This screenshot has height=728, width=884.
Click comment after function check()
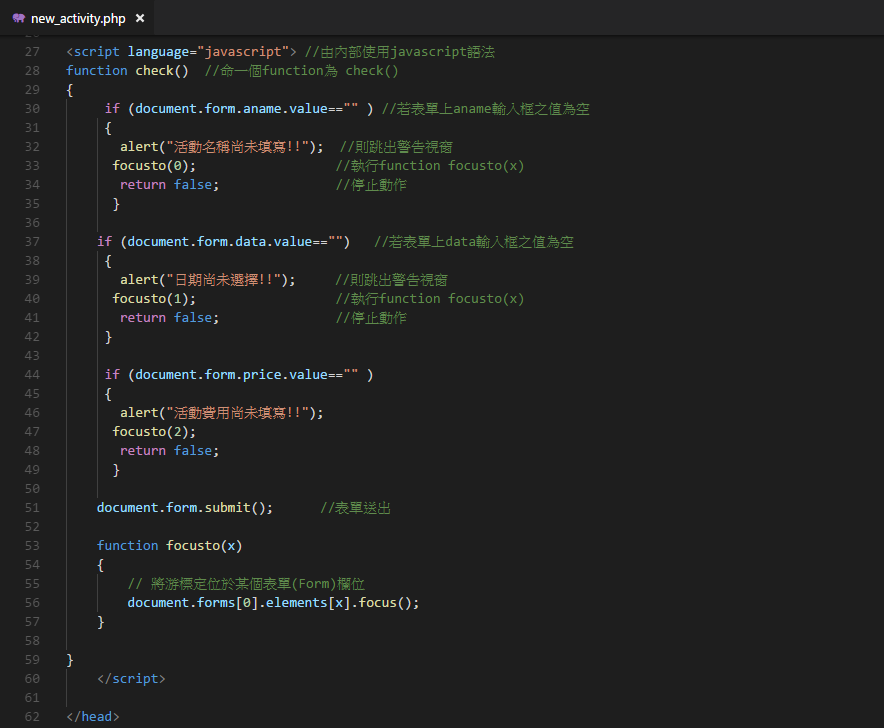(x=302, y=71)
